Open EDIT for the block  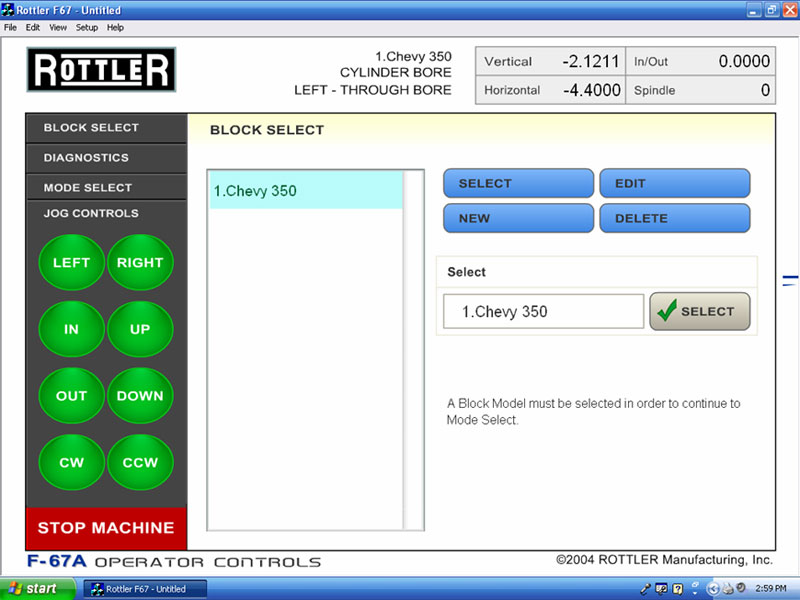coord(674,184)
